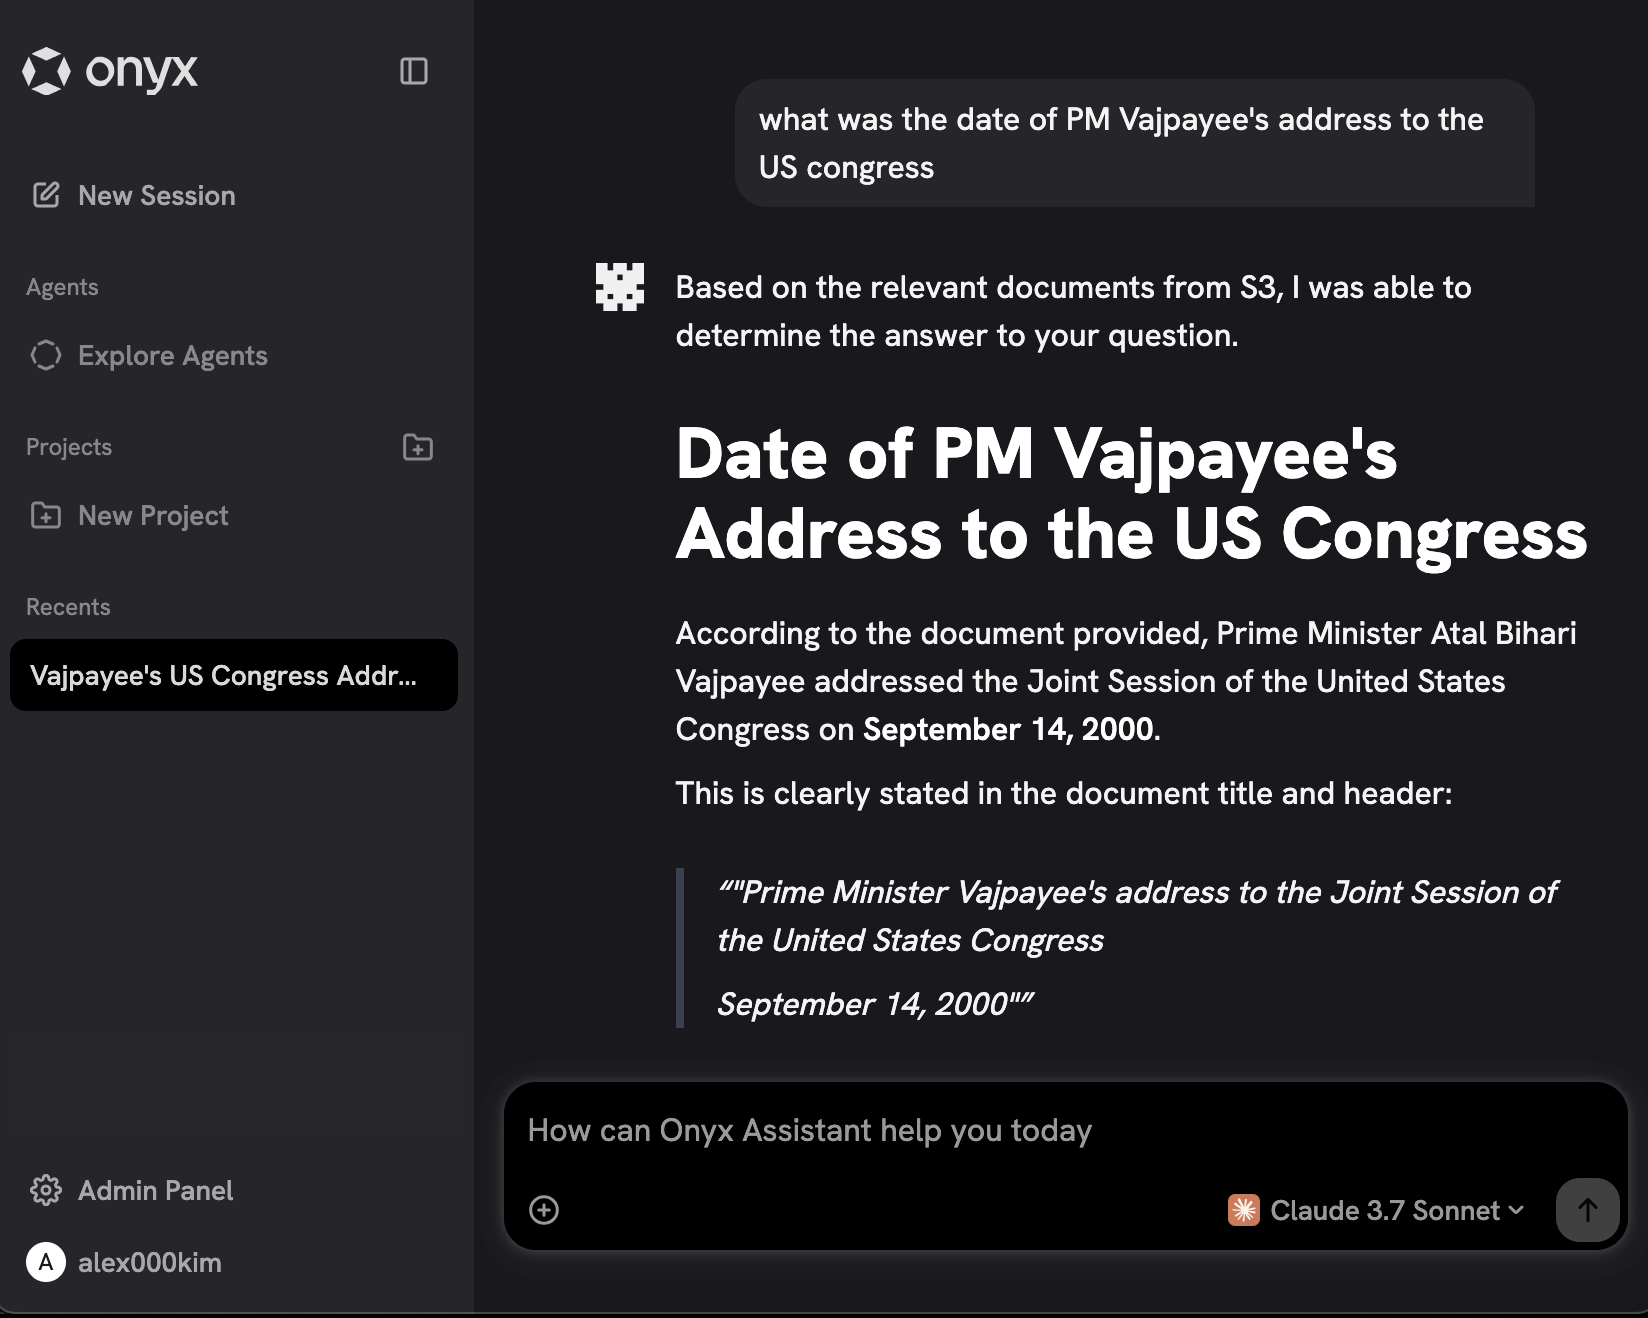Viewport: 1648px width, 1318px height.
Task: Collapse the sidebar with the panel toggle
Action: [414, 71]
